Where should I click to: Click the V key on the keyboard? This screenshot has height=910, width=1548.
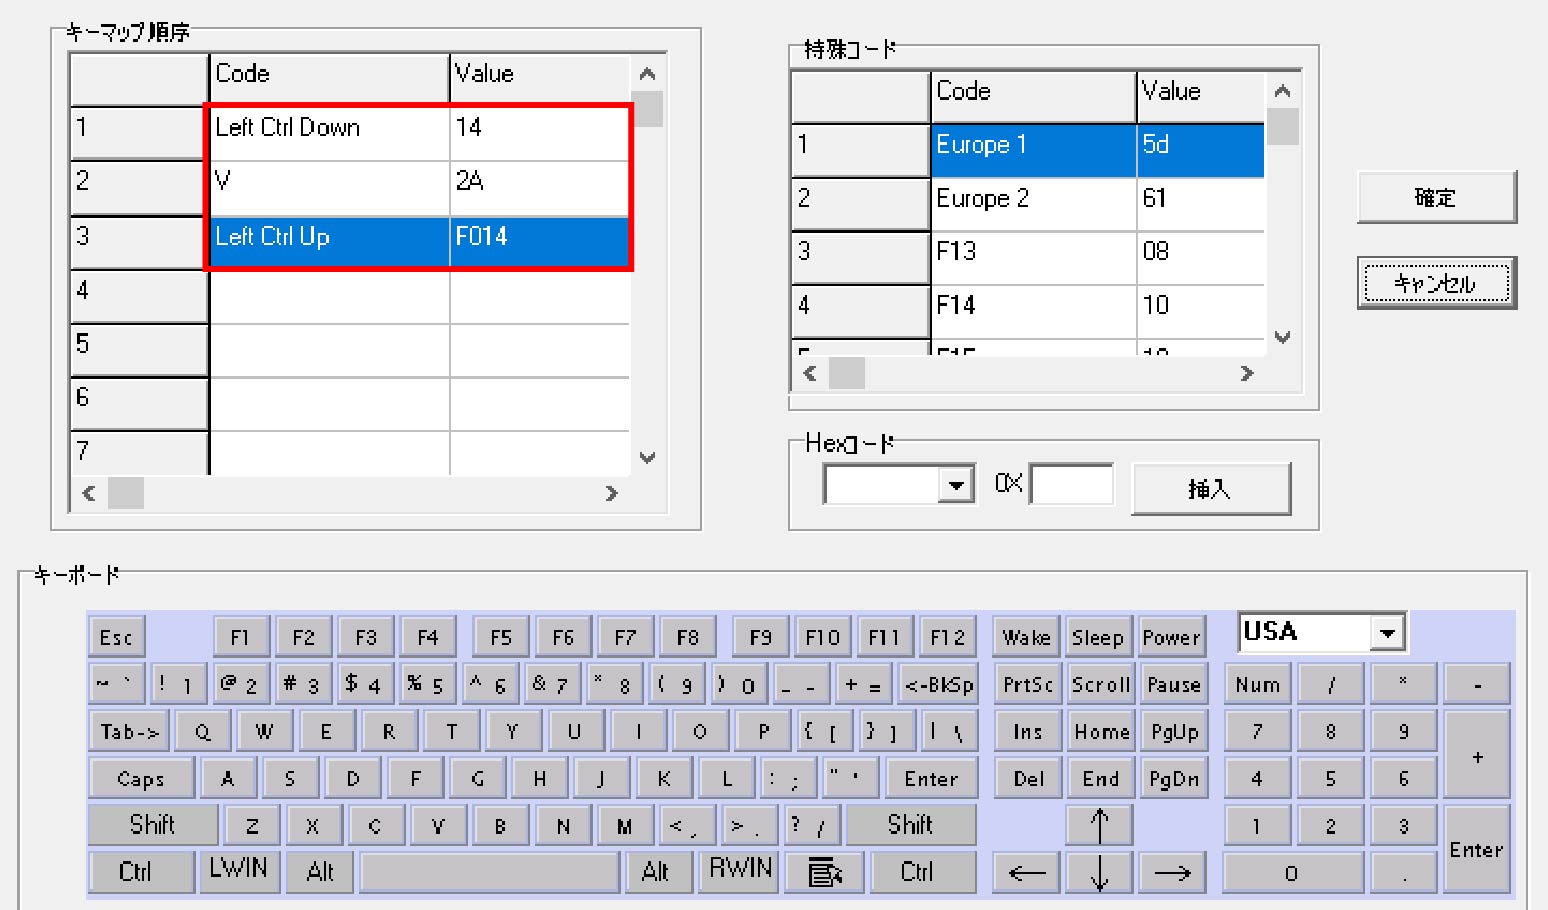[438, 826]
